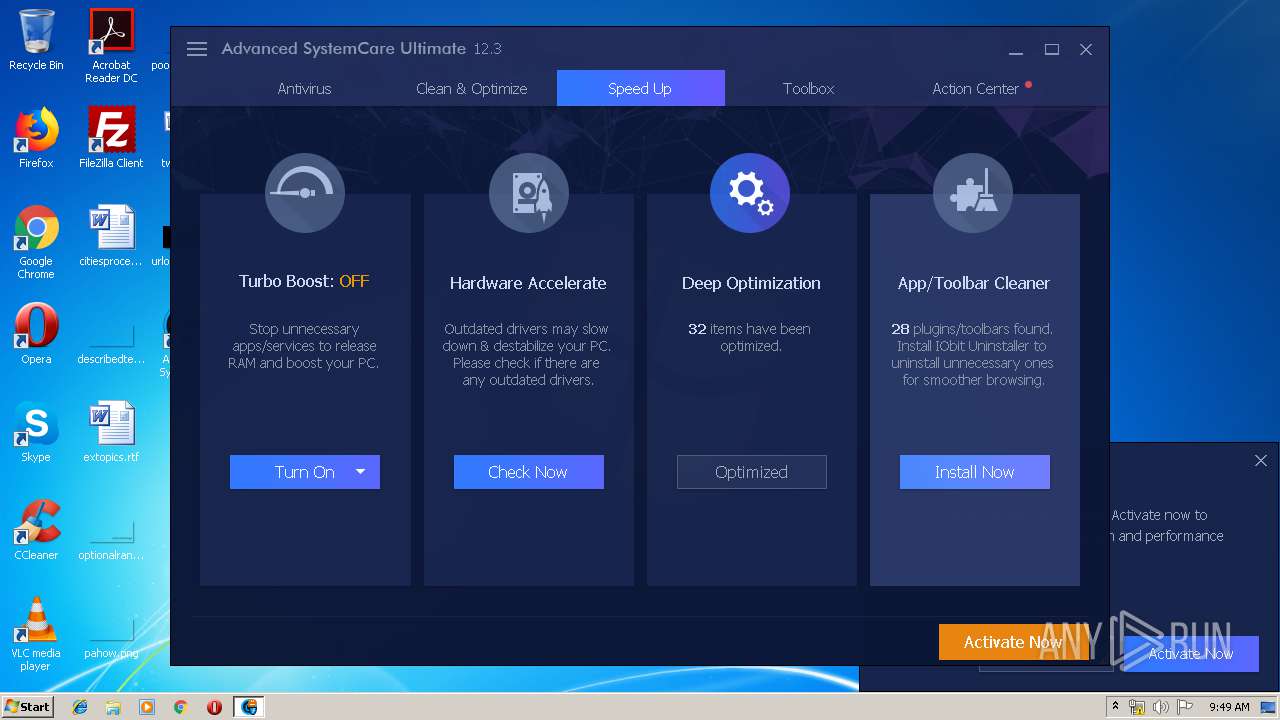Click the Optimized button
Viewport: 1280px width, 720px height.
point(752,472)
